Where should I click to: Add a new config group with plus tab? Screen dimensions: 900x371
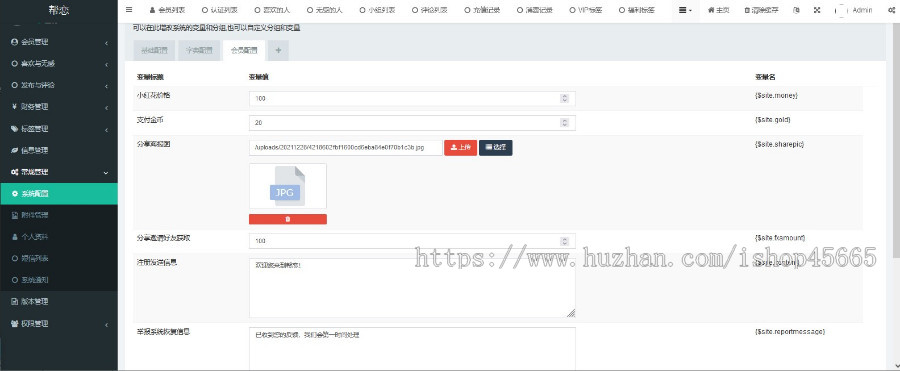pyautogui.click(x=278, y=51)
